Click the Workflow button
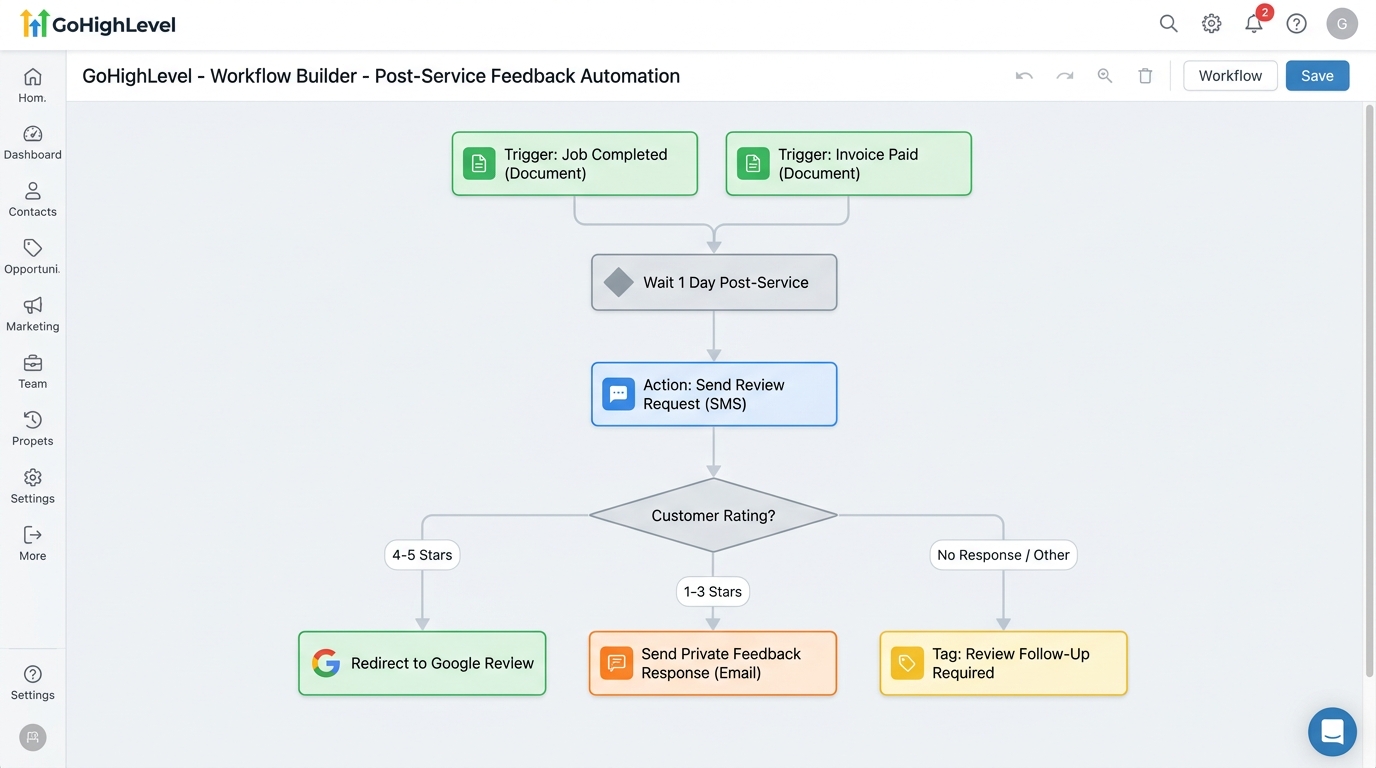Viewport: 1376px width, 768px height. coord(1230,76)
